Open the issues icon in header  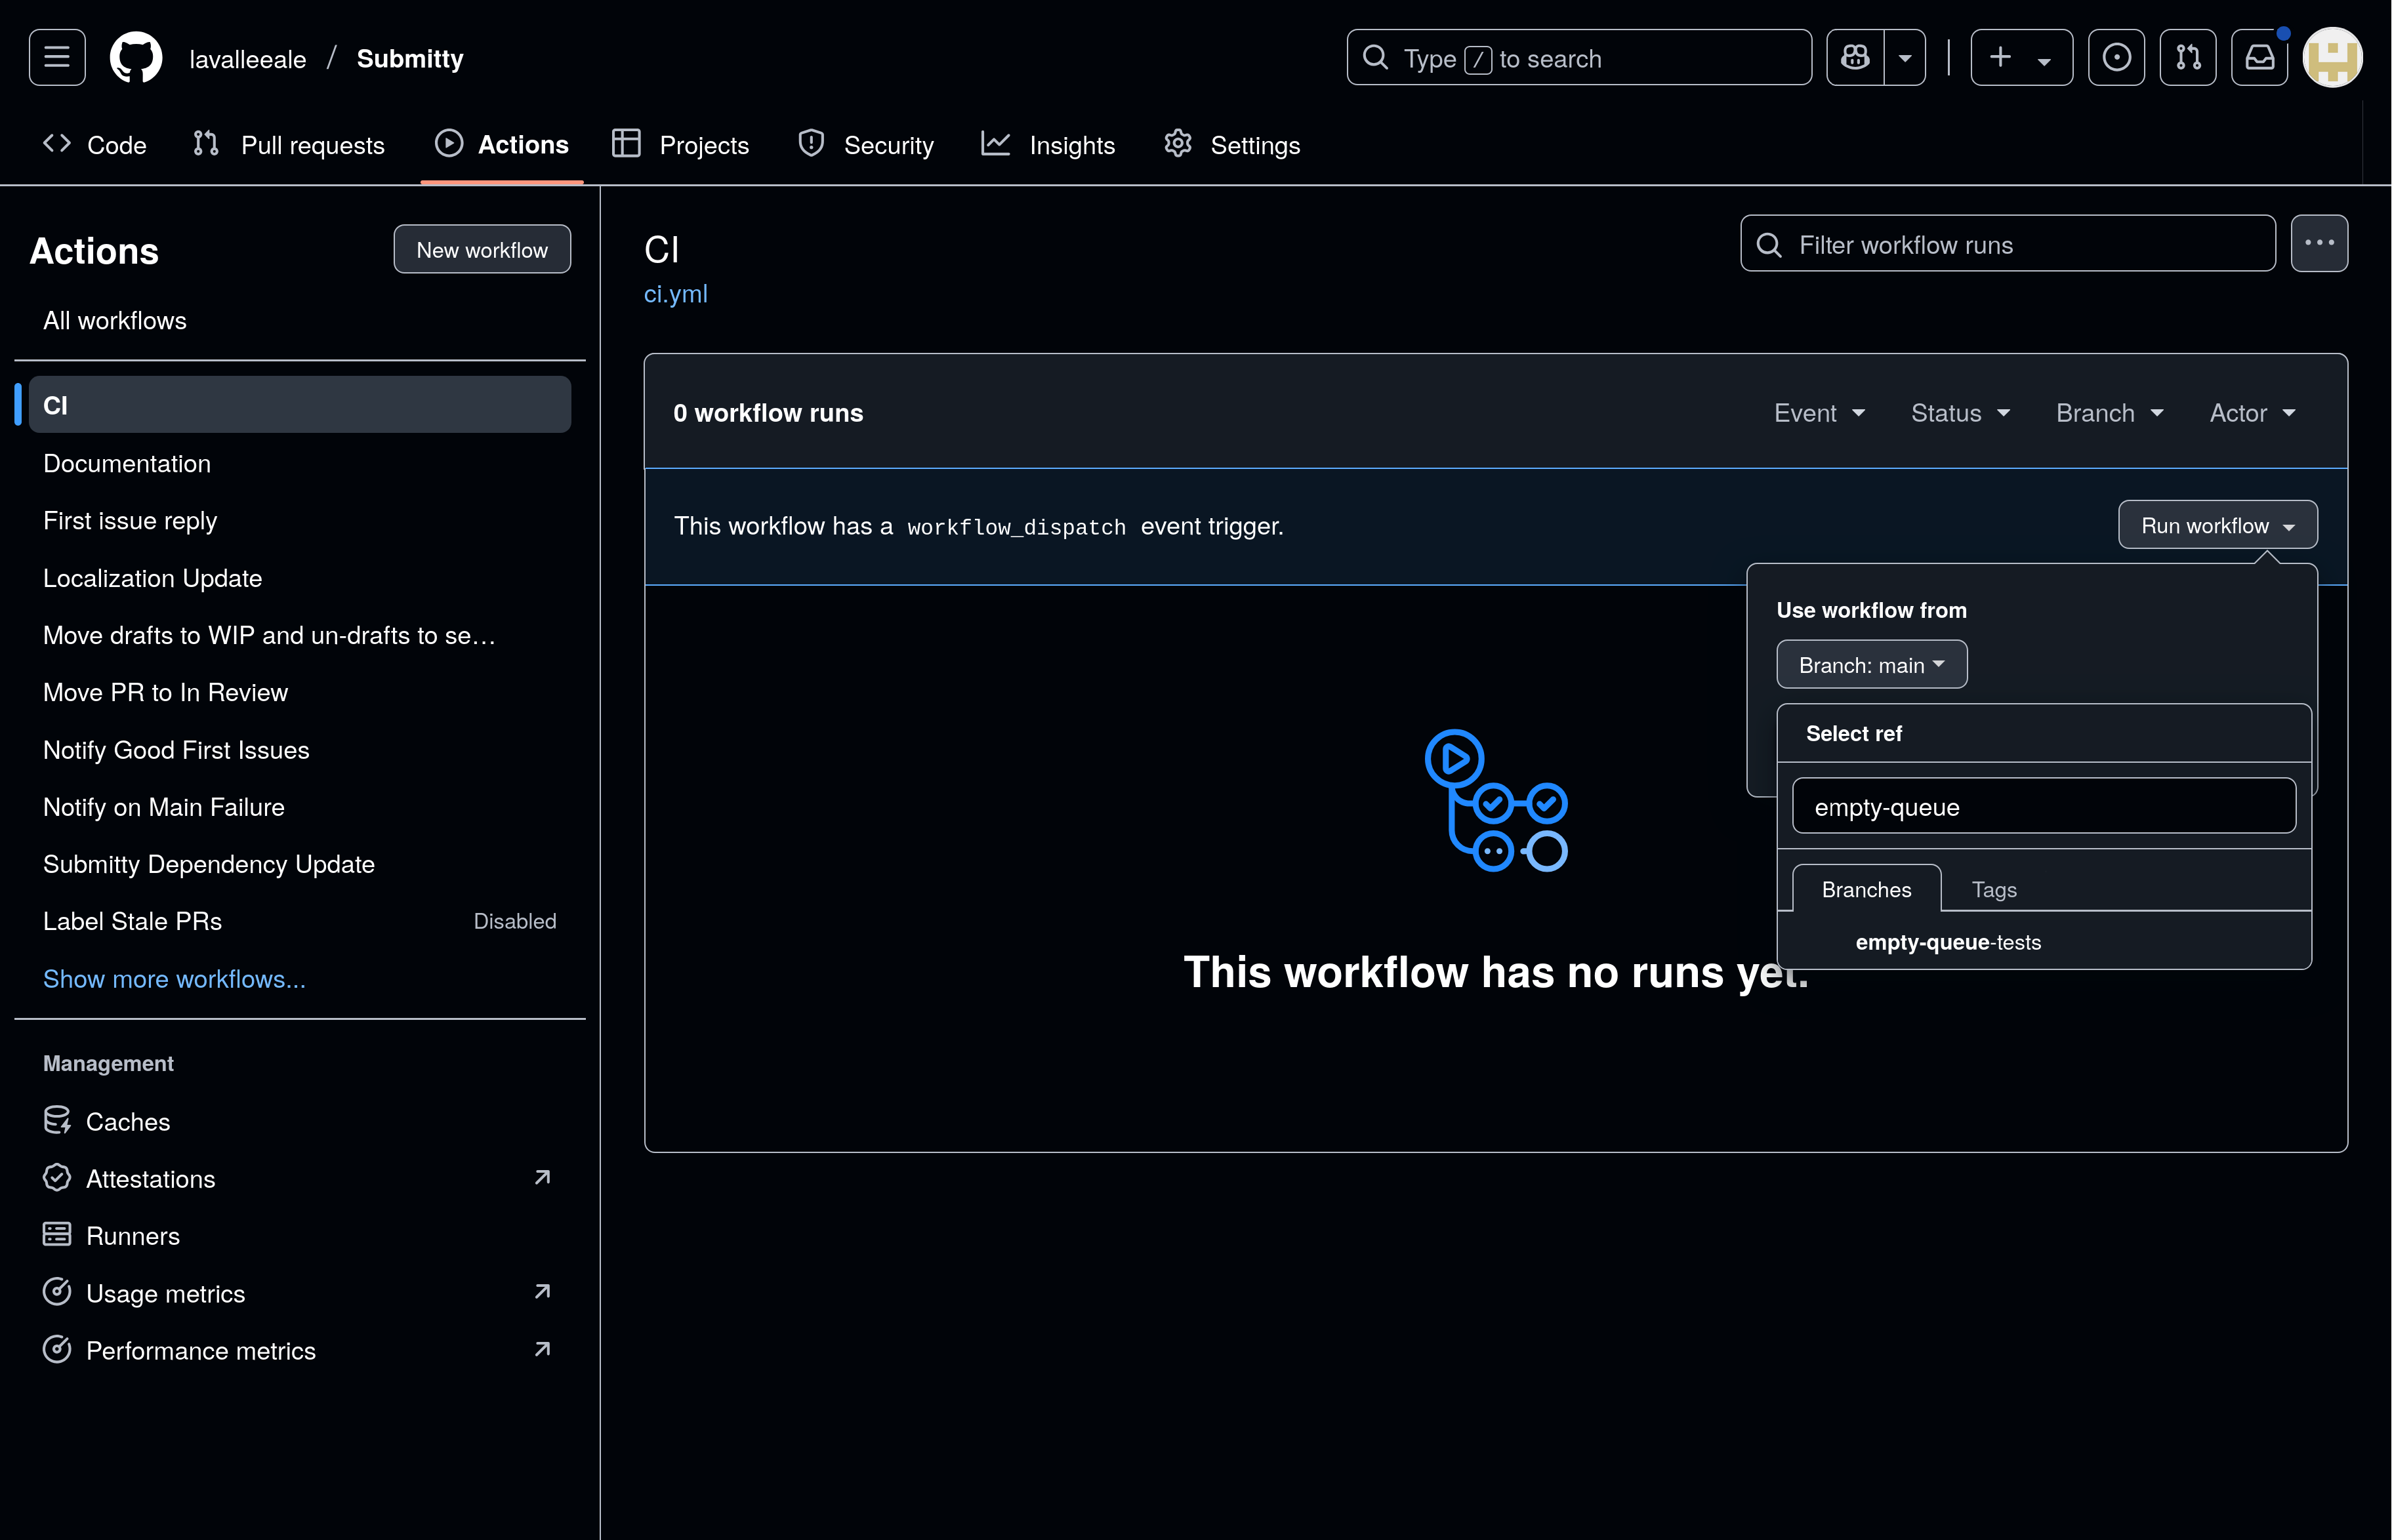coord(2116,57)
